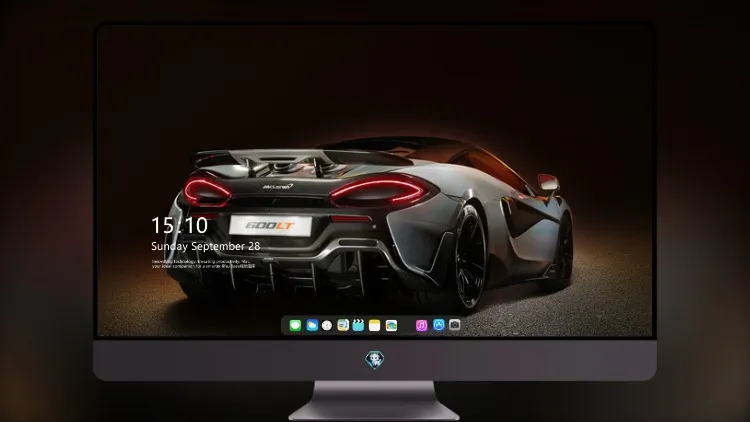
Task: Launch the pink Music app
Action: [421, 325]
